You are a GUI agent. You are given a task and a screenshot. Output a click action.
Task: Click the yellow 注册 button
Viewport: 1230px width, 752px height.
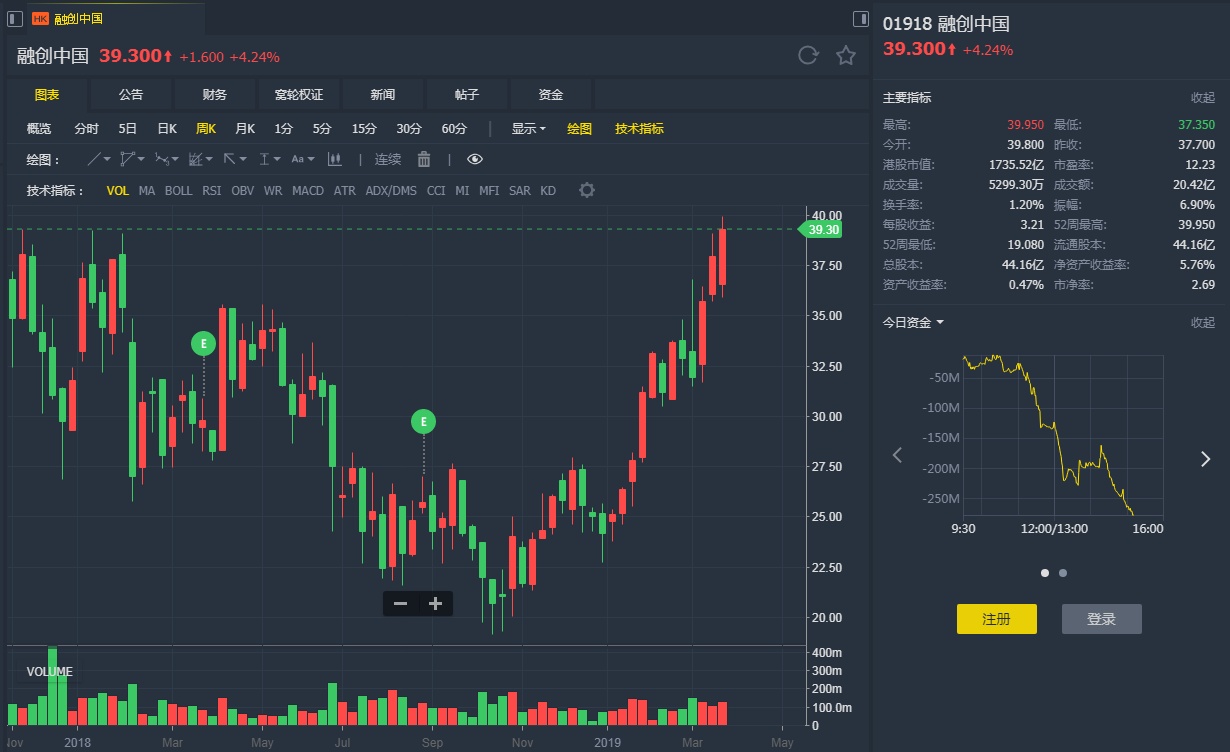tap(996, 619)
